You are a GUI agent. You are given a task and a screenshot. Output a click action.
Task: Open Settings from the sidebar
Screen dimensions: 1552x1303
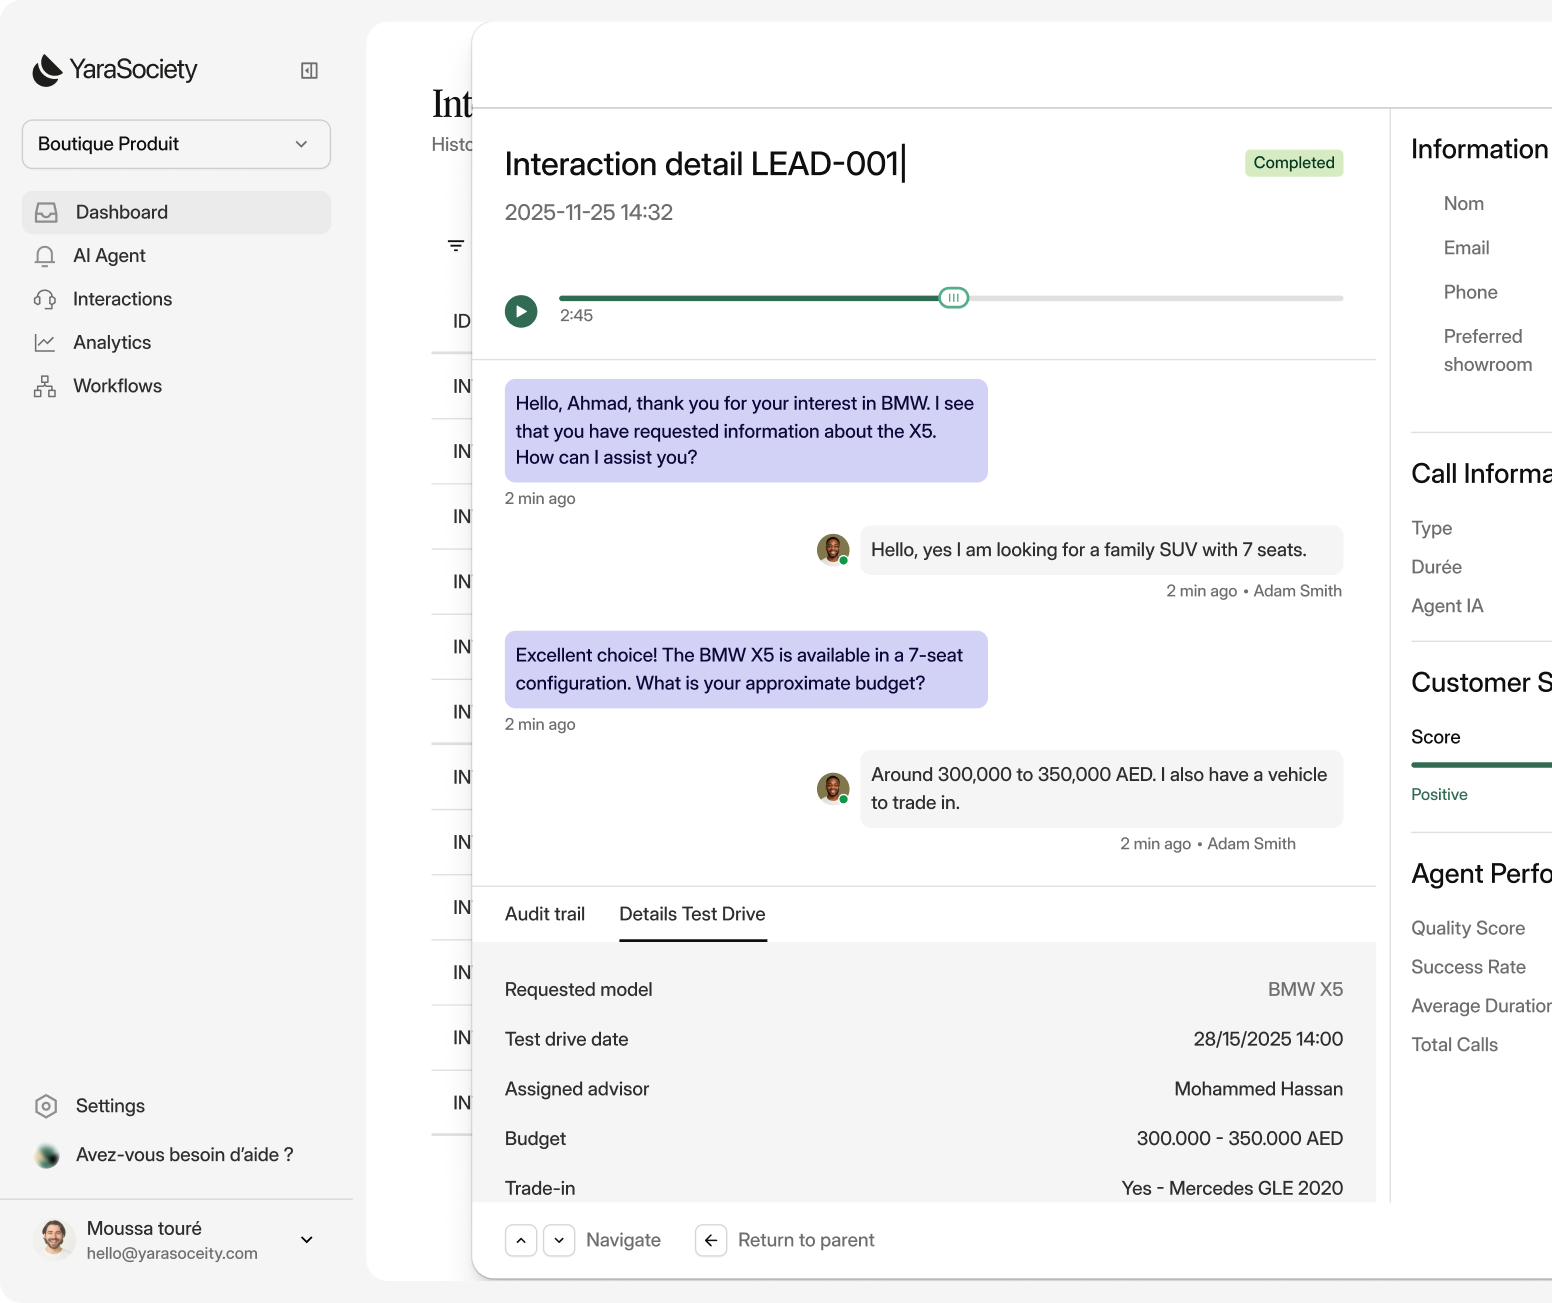coord(110,1106)
